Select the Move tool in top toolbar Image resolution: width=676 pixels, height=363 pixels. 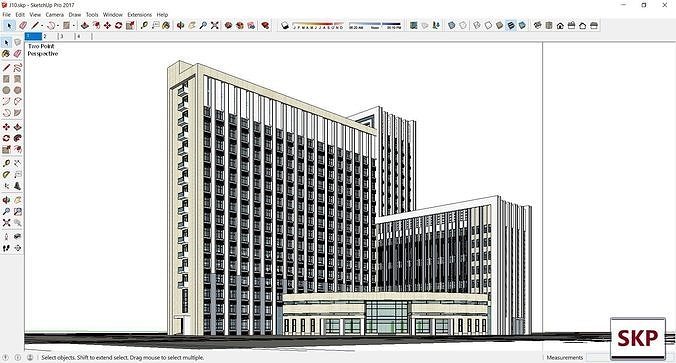pyautogui.click(x=107, y=25)
